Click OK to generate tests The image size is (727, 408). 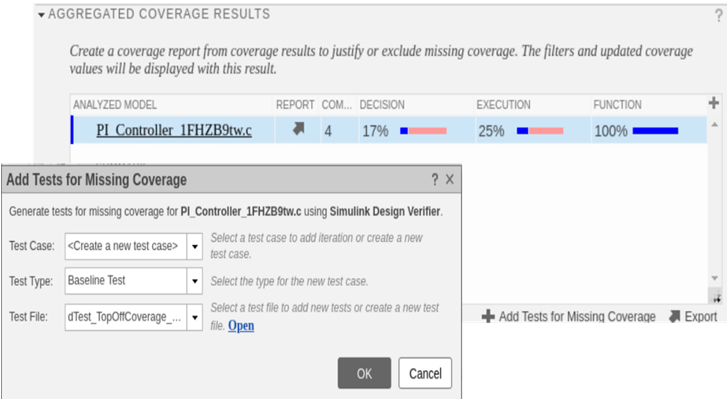pos(364,373)
